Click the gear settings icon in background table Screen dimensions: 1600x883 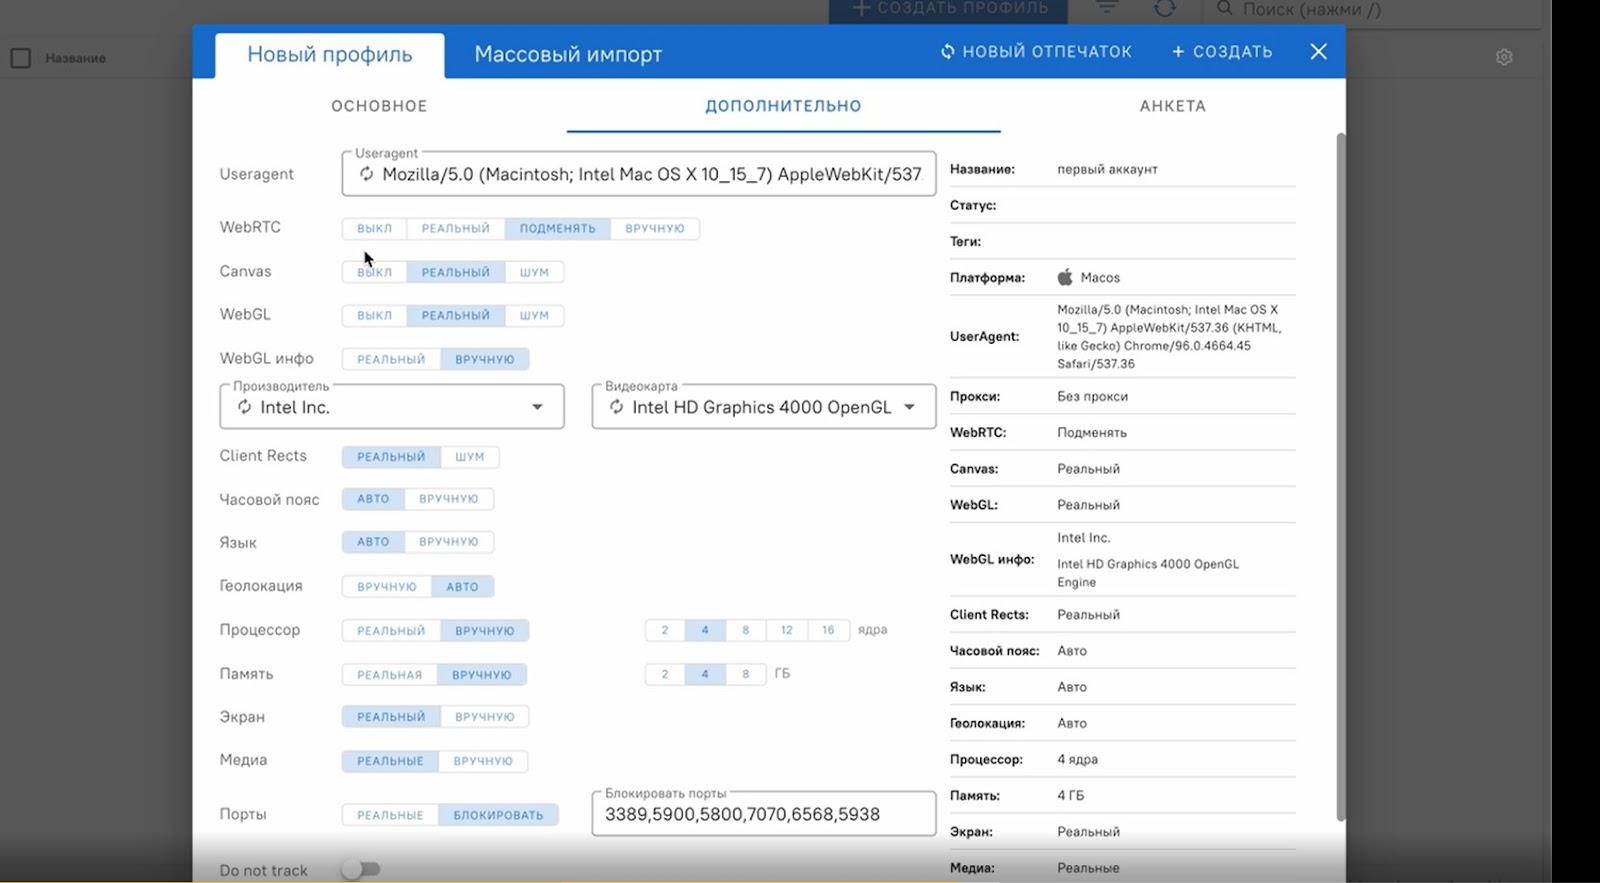[x=1504, y=57]
